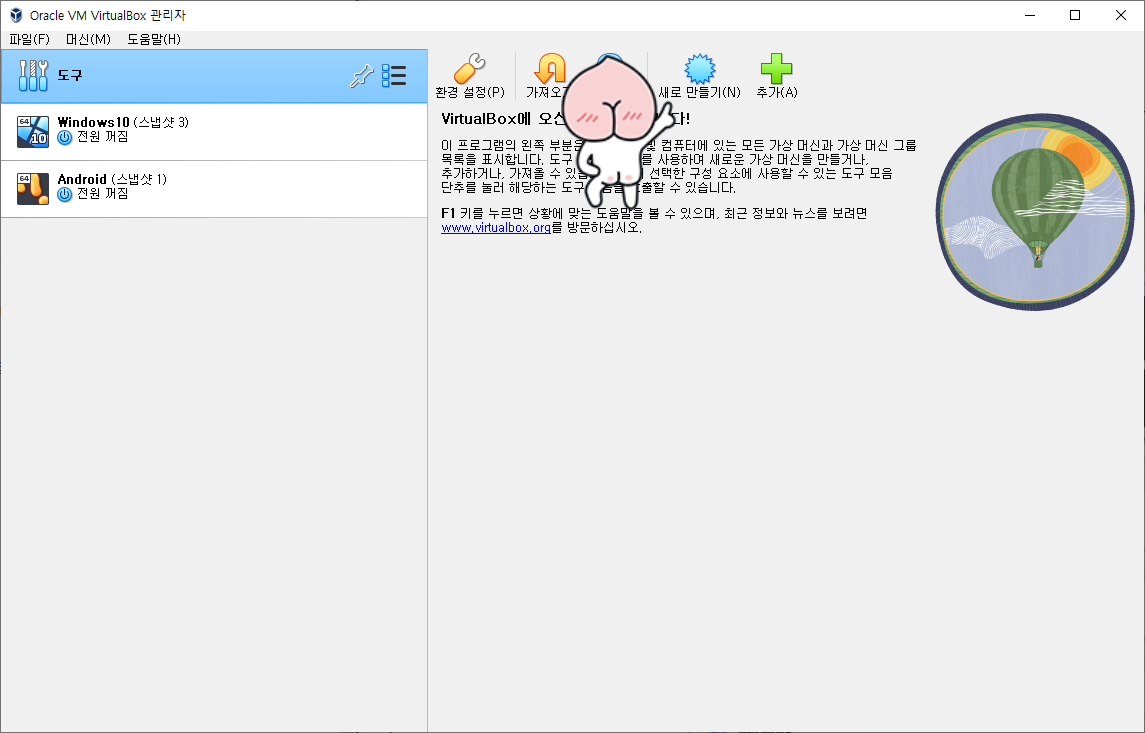1145x733 pixels.
Task: Minimize the VirtualBox manager window
Action: tap(1030, 15)
